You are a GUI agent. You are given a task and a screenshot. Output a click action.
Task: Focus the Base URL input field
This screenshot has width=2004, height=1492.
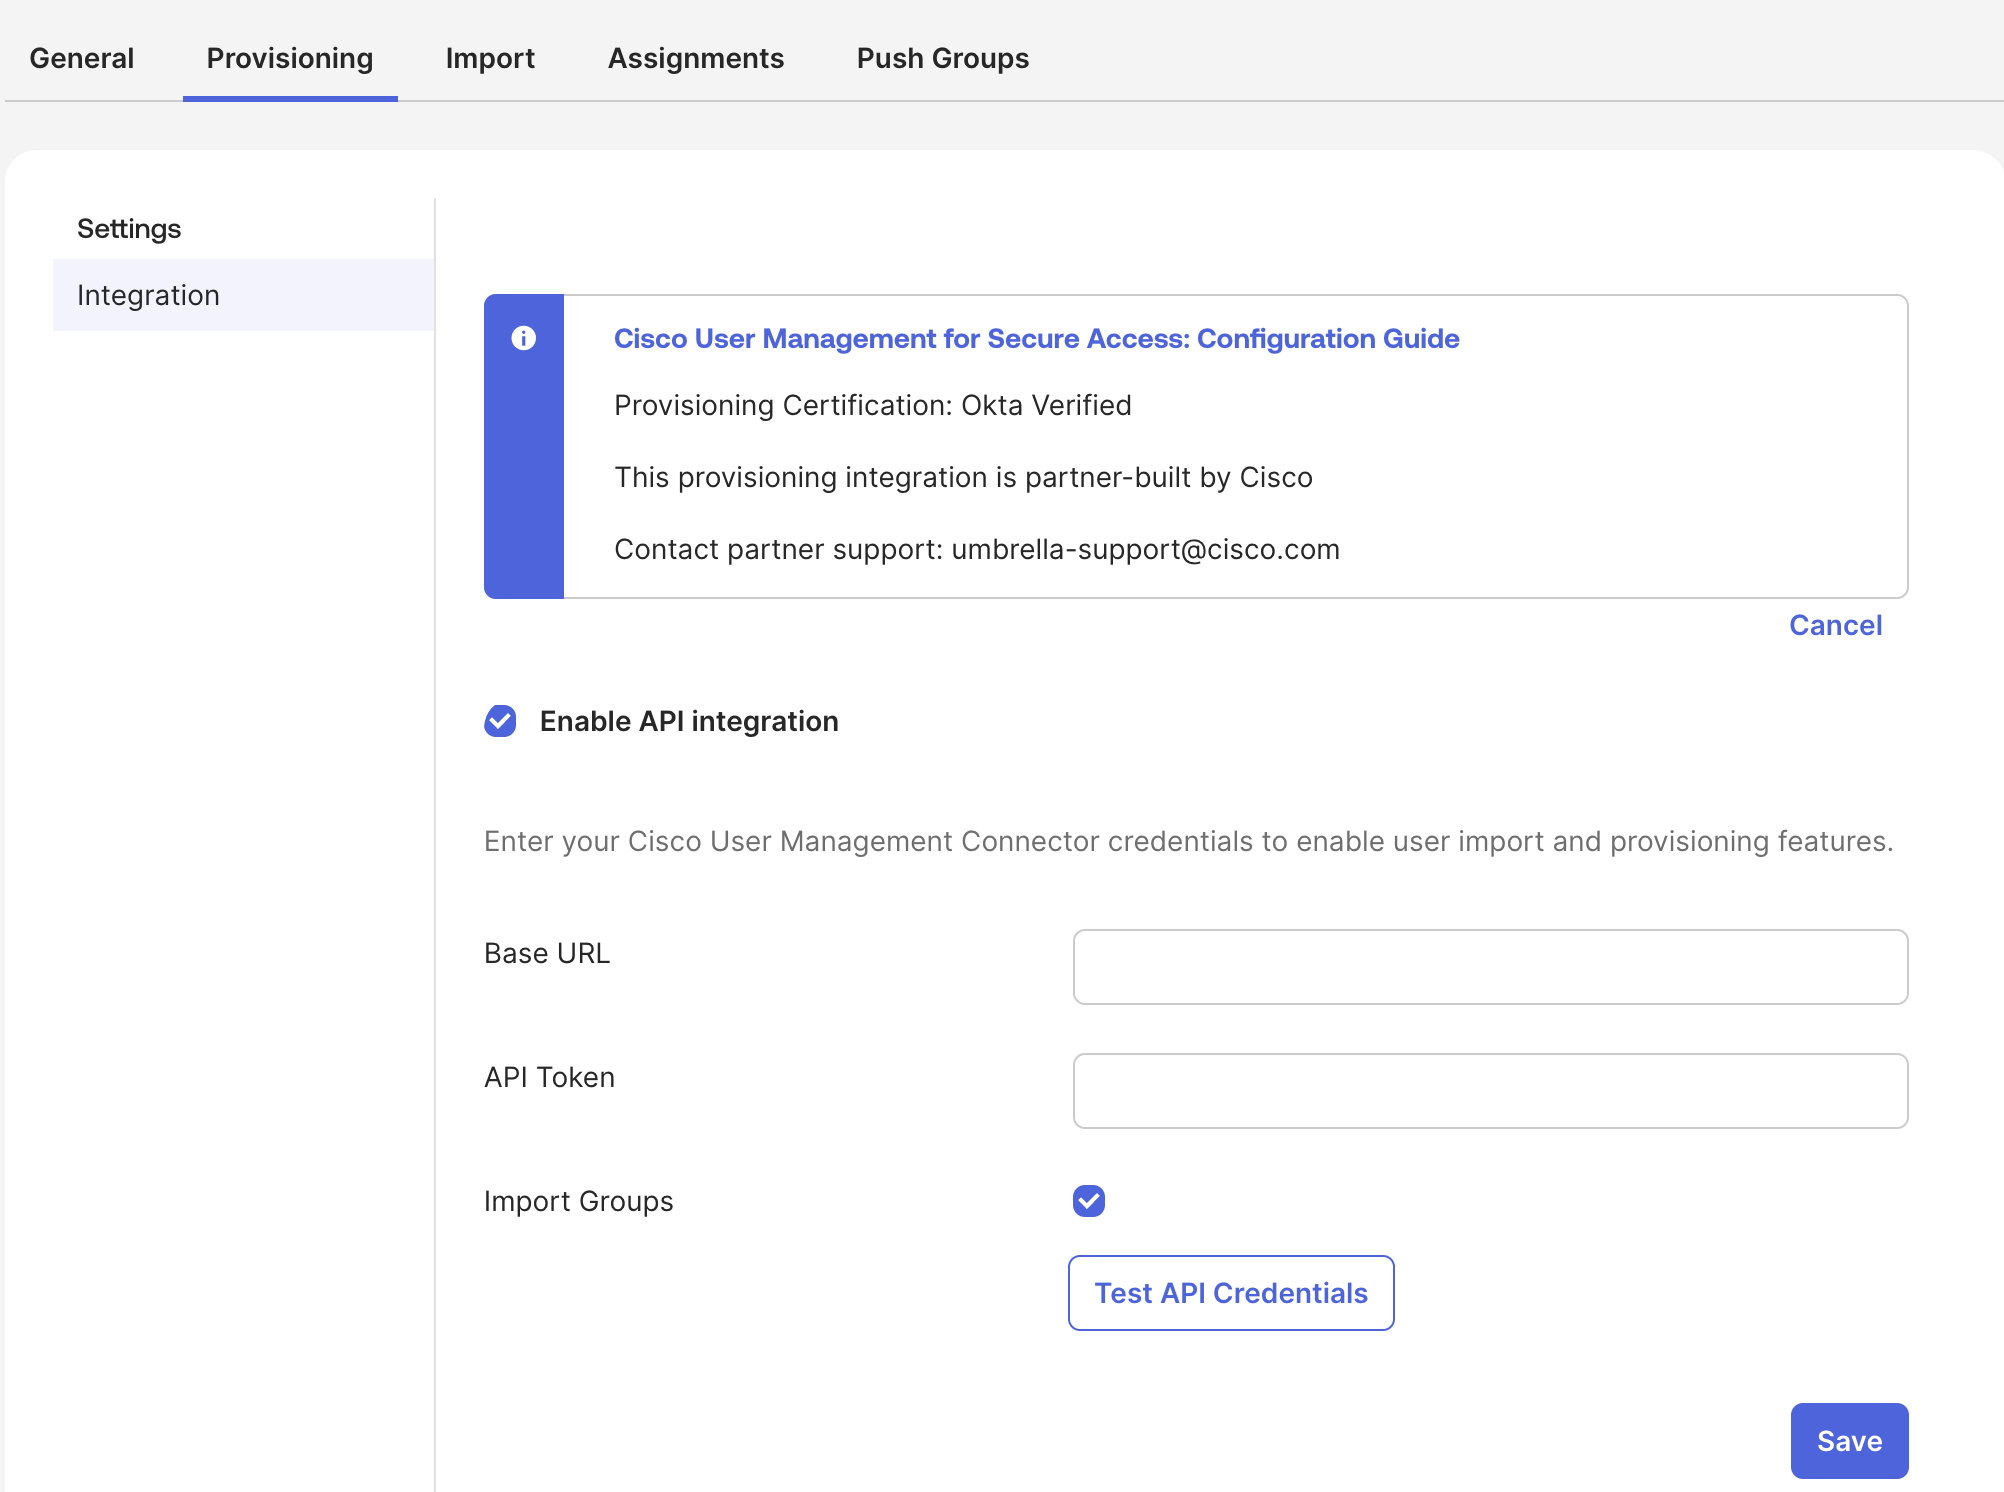click(1490, 967)
